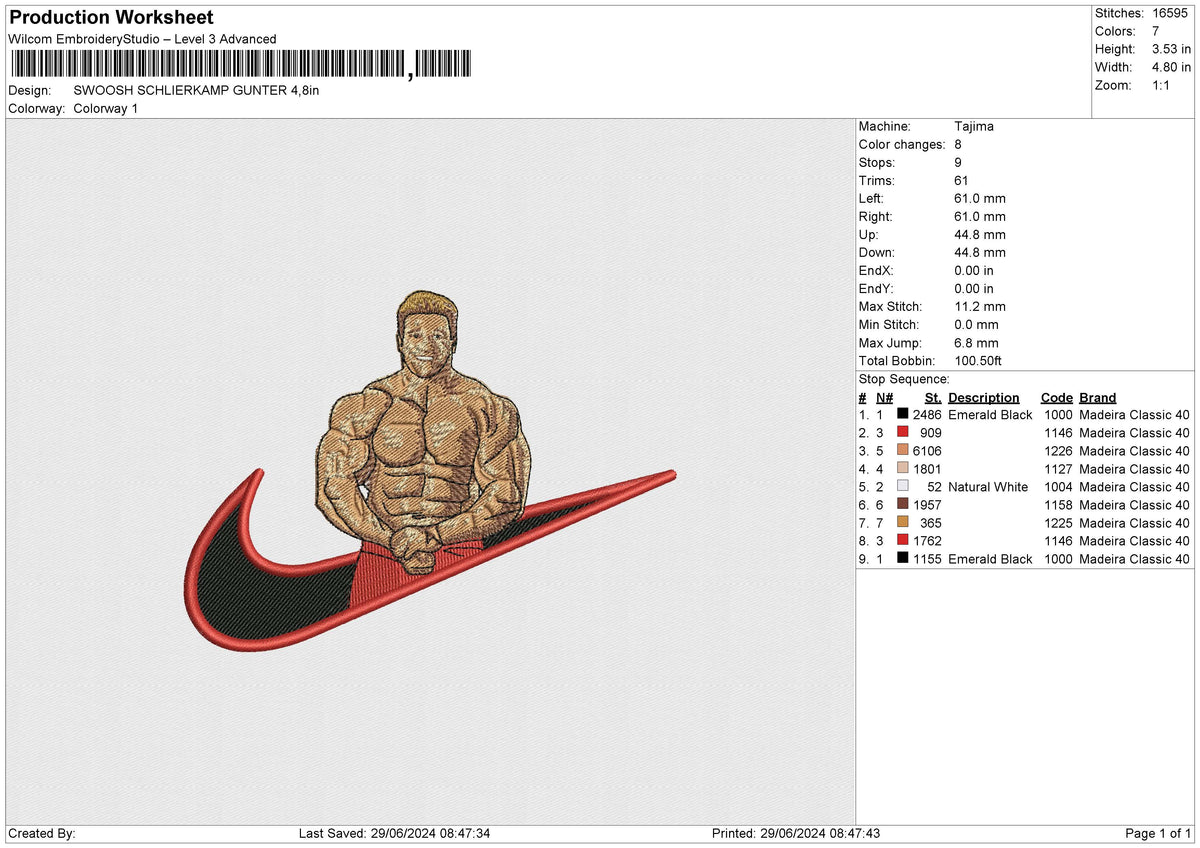Click the Right: label
Image resolution: width=1200 pixels, height=848 pixels.
click(x=876, y=217)
